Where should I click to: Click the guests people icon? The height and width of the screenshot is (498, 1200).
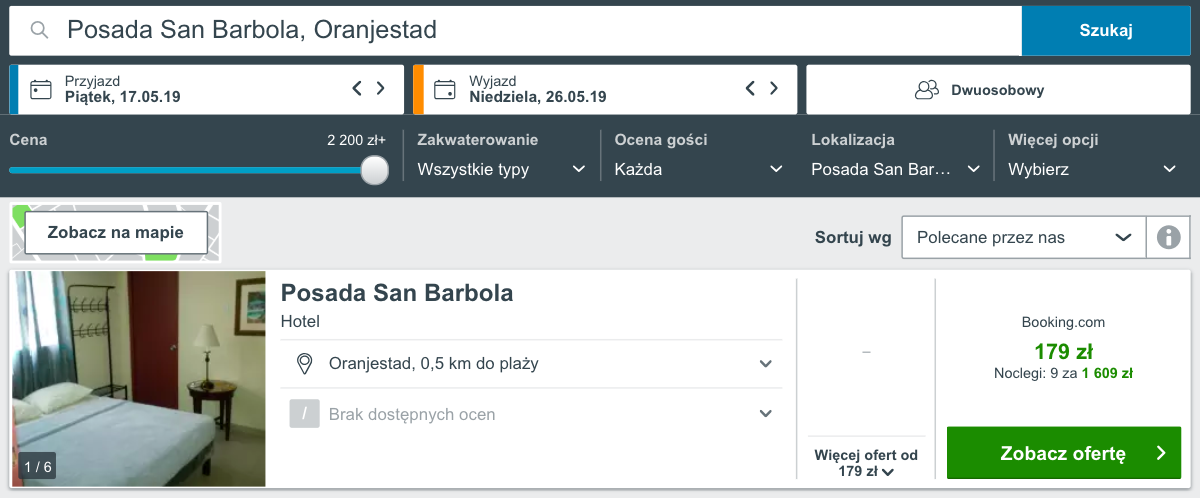(x=927, y=90)
